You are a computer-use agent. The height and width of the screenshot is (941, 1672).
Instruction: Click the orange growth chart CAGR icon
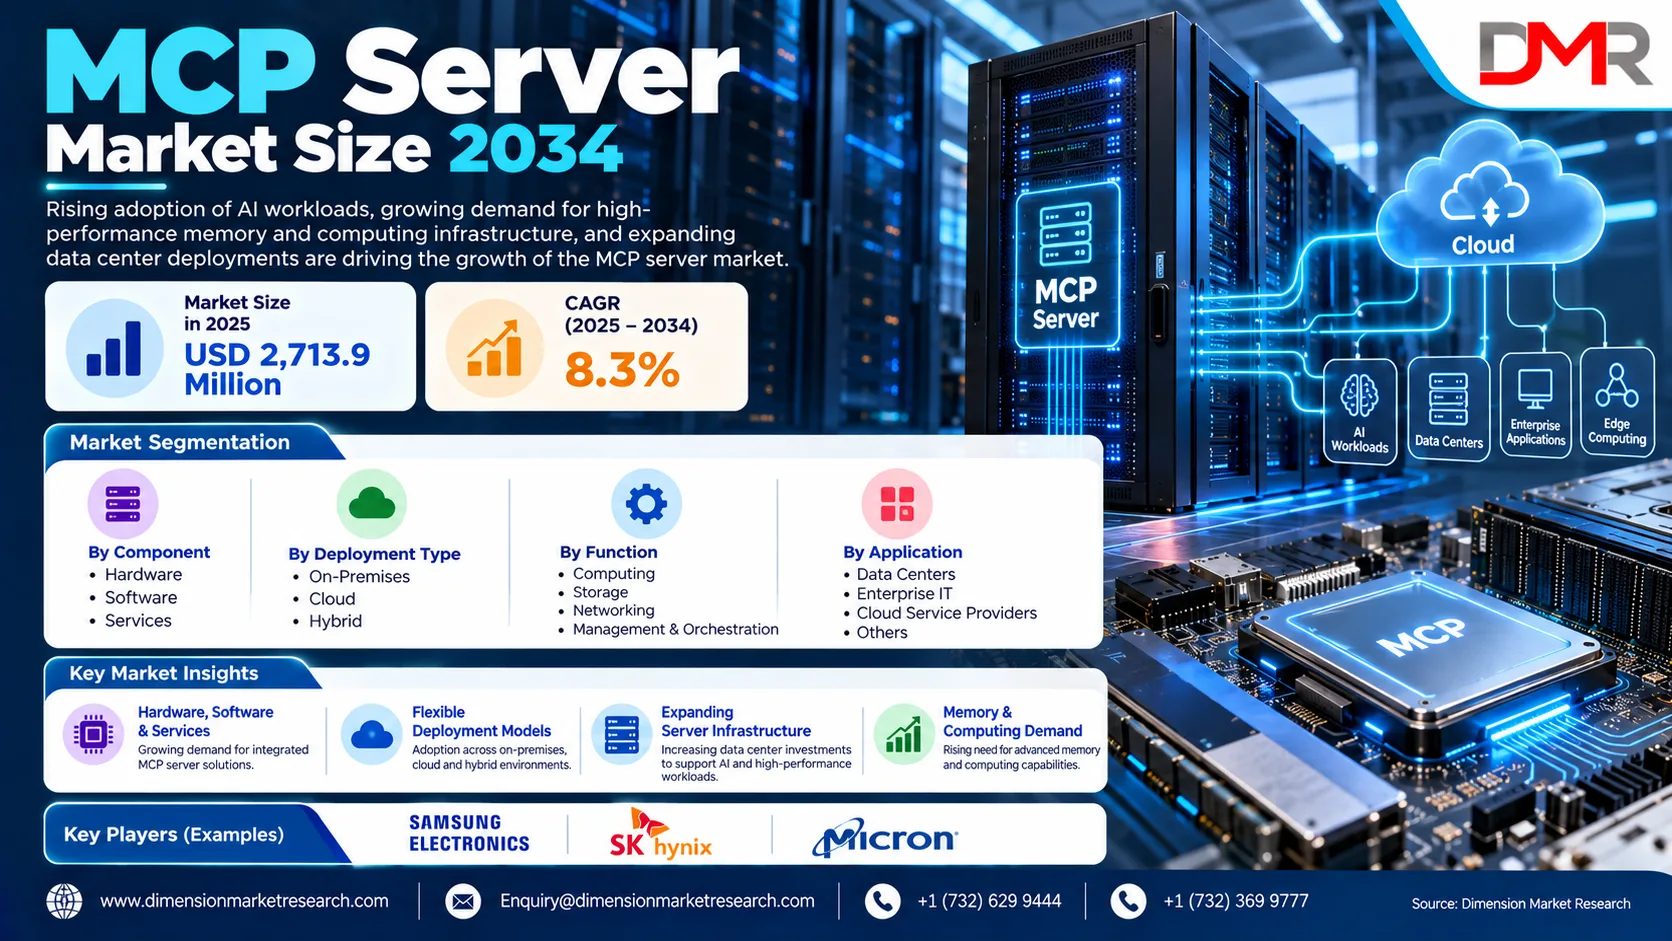pyautogui.click(x=494, y=348)
